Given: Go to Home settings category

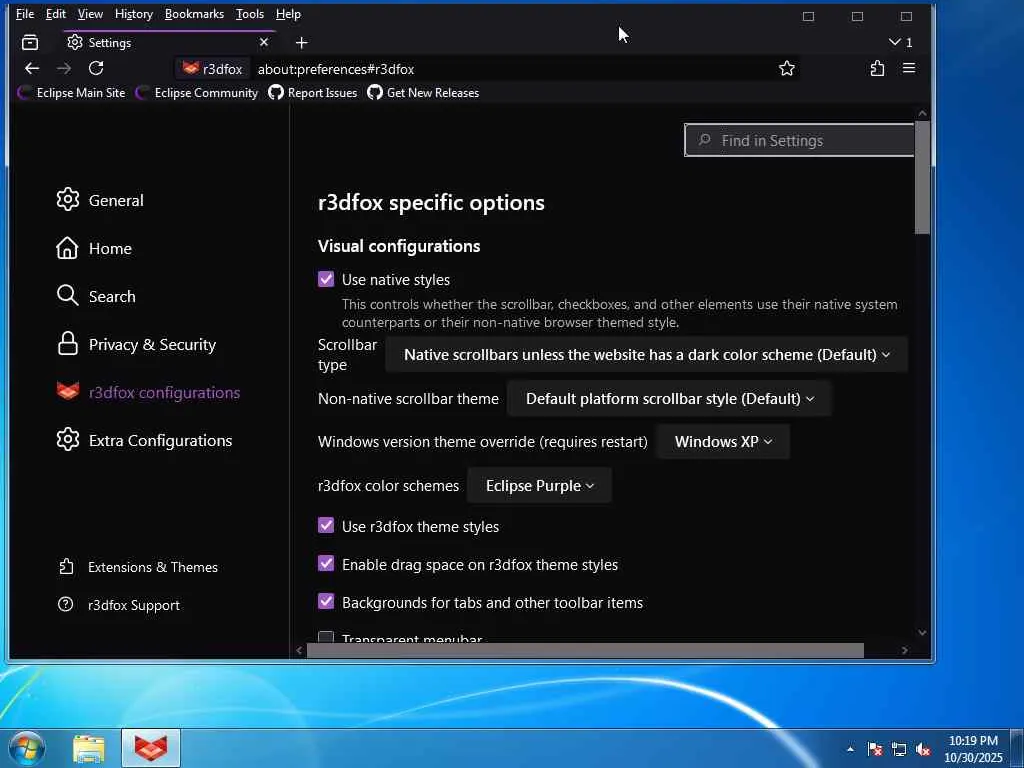Looking at the screenshot, I should pos(94,248).
